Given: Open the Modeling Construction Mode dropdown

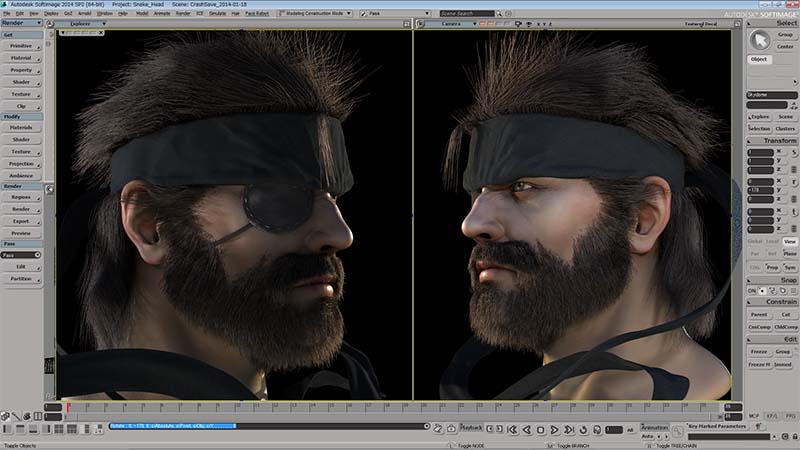Looking at the screenshot, I should coord(315,14).
